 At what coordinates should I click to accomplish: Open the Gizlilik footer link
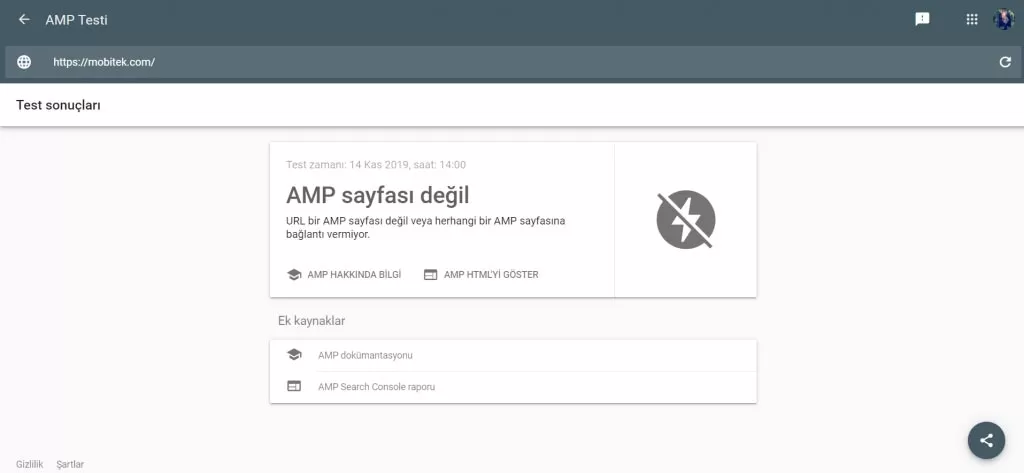29,465
